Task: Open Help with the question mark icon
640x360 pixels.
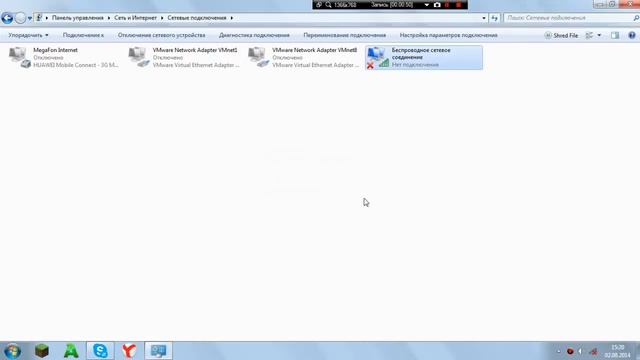Action: point(632,36)
